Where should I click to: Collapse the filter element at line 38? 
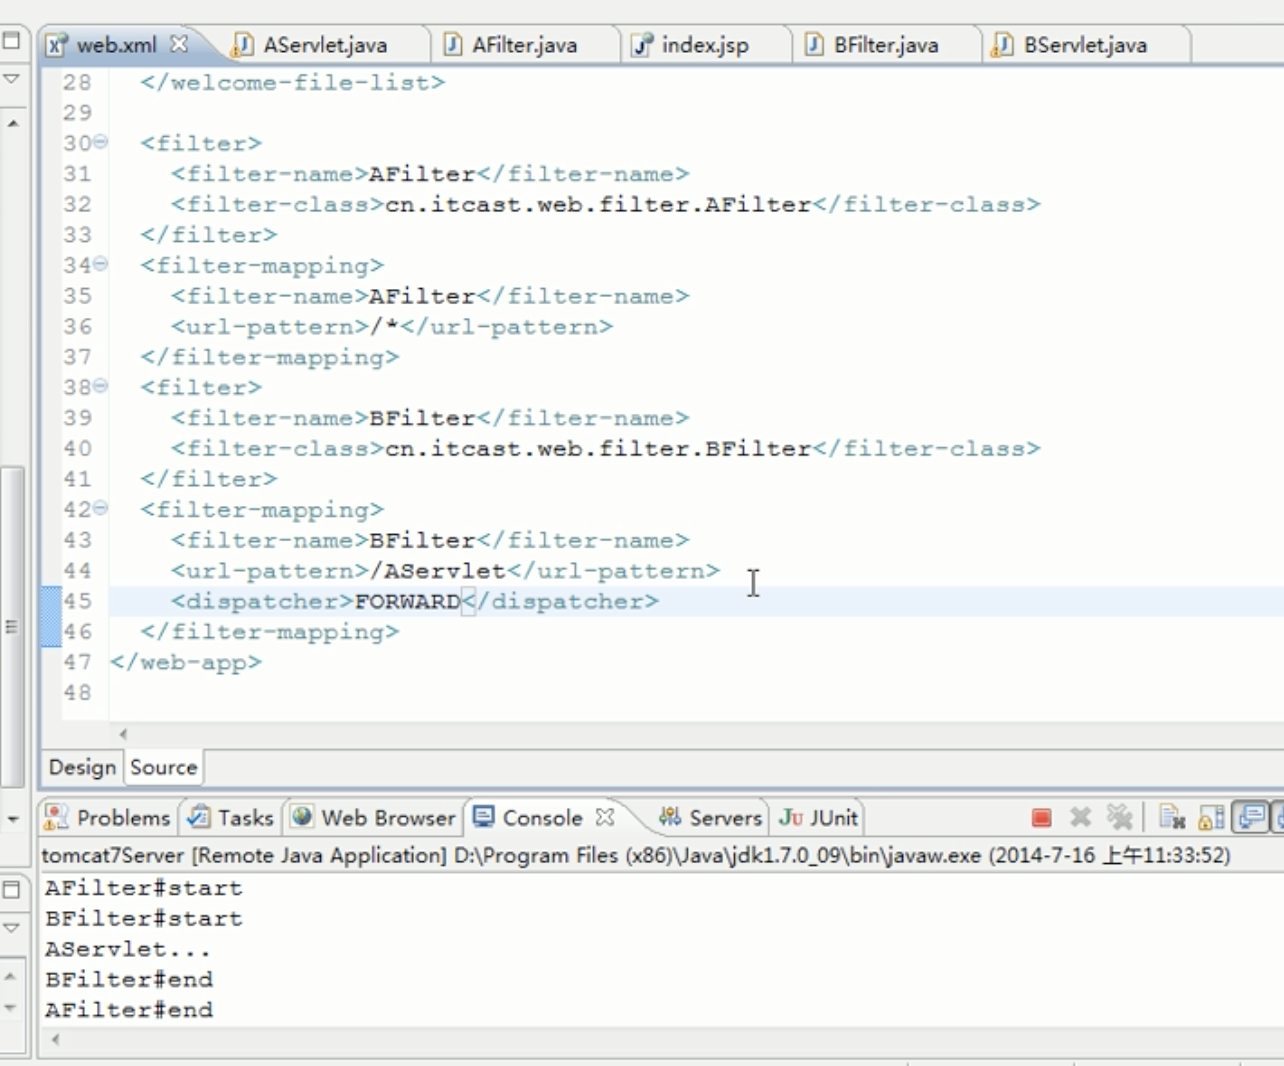100,386
